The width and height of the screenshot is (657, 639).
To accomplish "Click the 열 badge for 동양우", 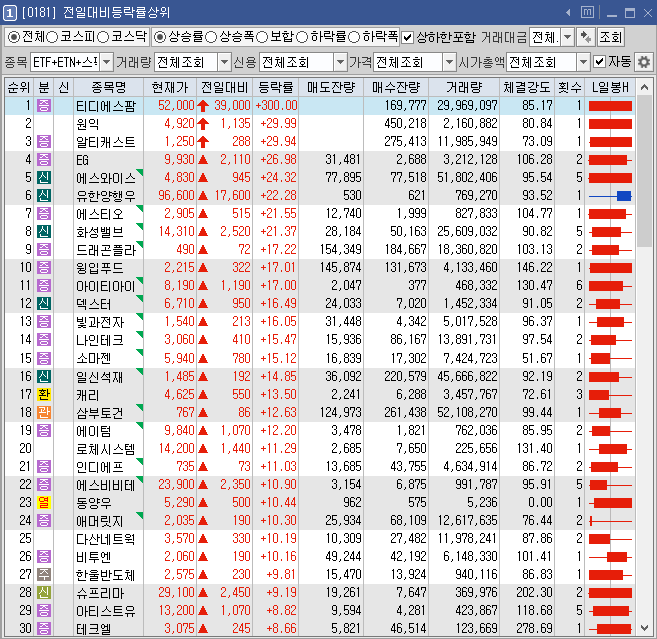I will click(44, 502).
